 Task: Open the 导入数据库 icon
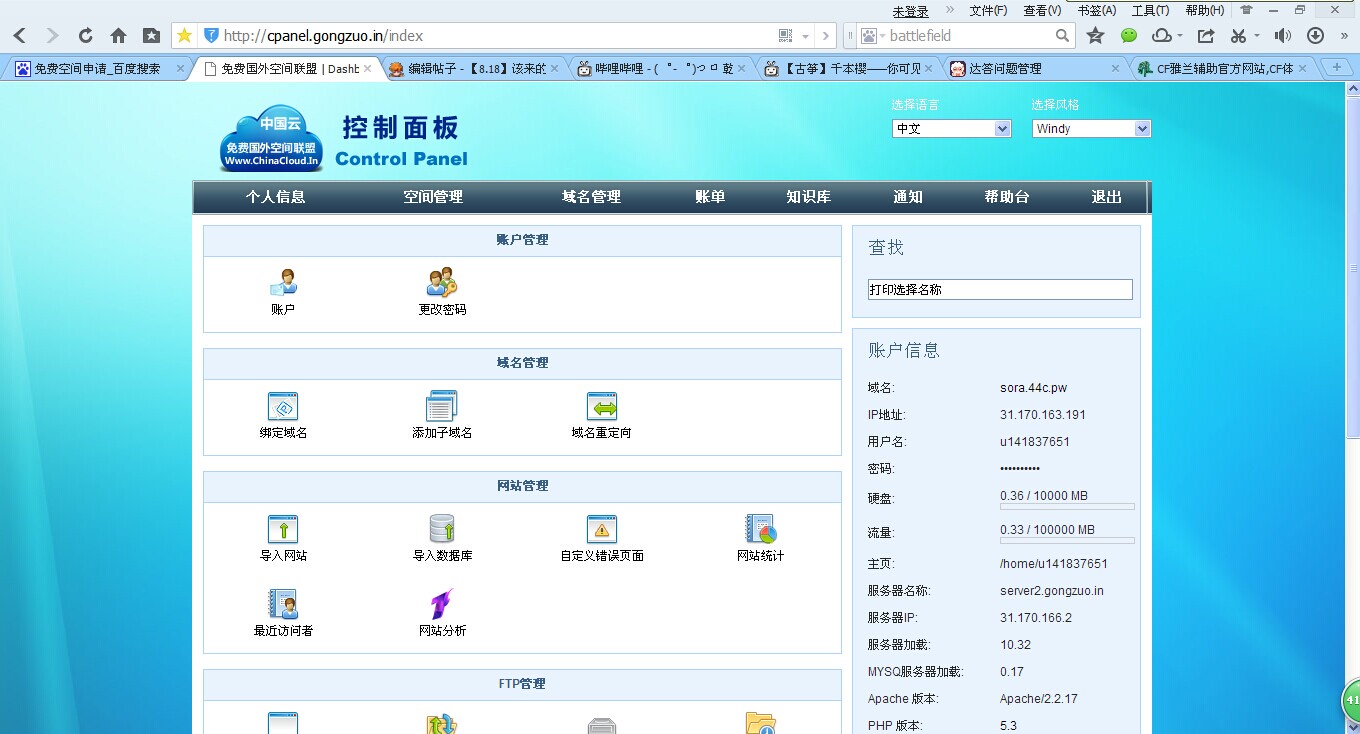point(442,529)
